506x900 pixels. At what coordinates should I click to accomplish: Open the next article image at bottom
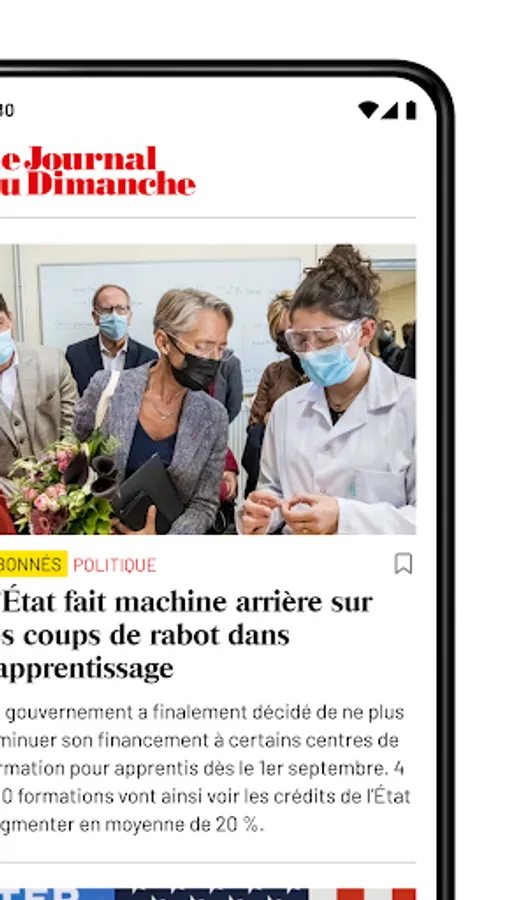[x=208, y=894]
